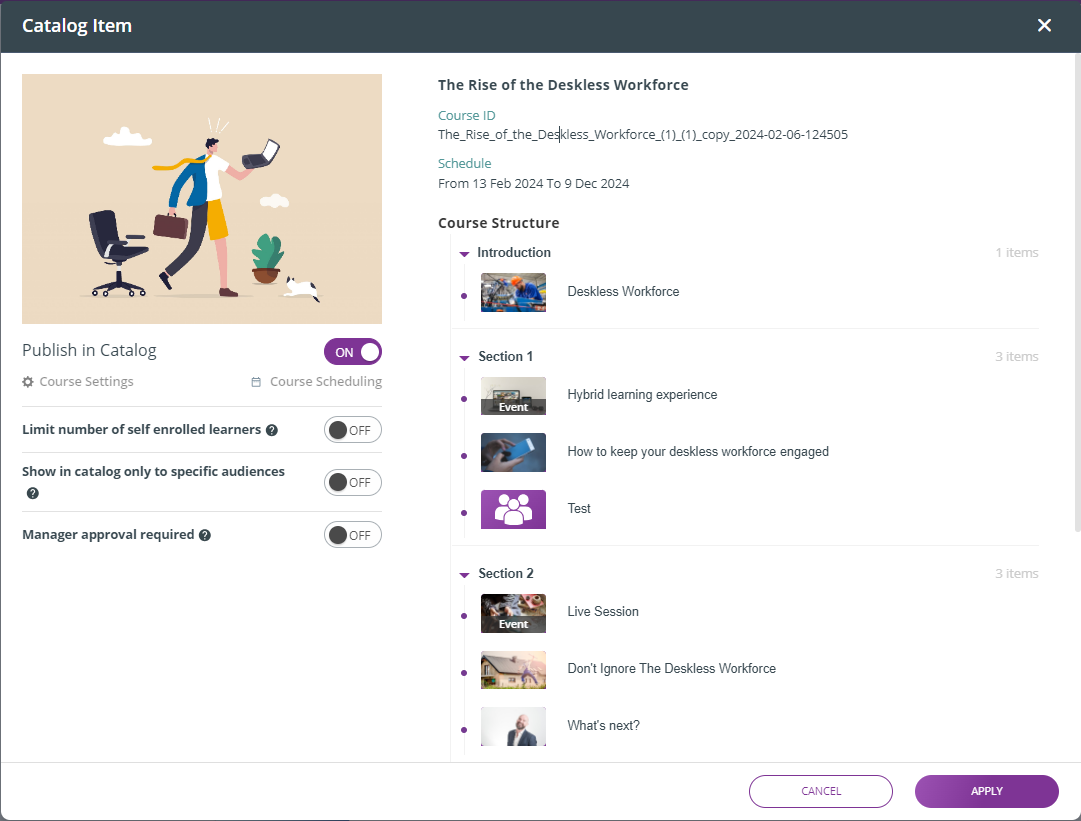Click help icon under Show in catalog only

(x=33, y=493)
